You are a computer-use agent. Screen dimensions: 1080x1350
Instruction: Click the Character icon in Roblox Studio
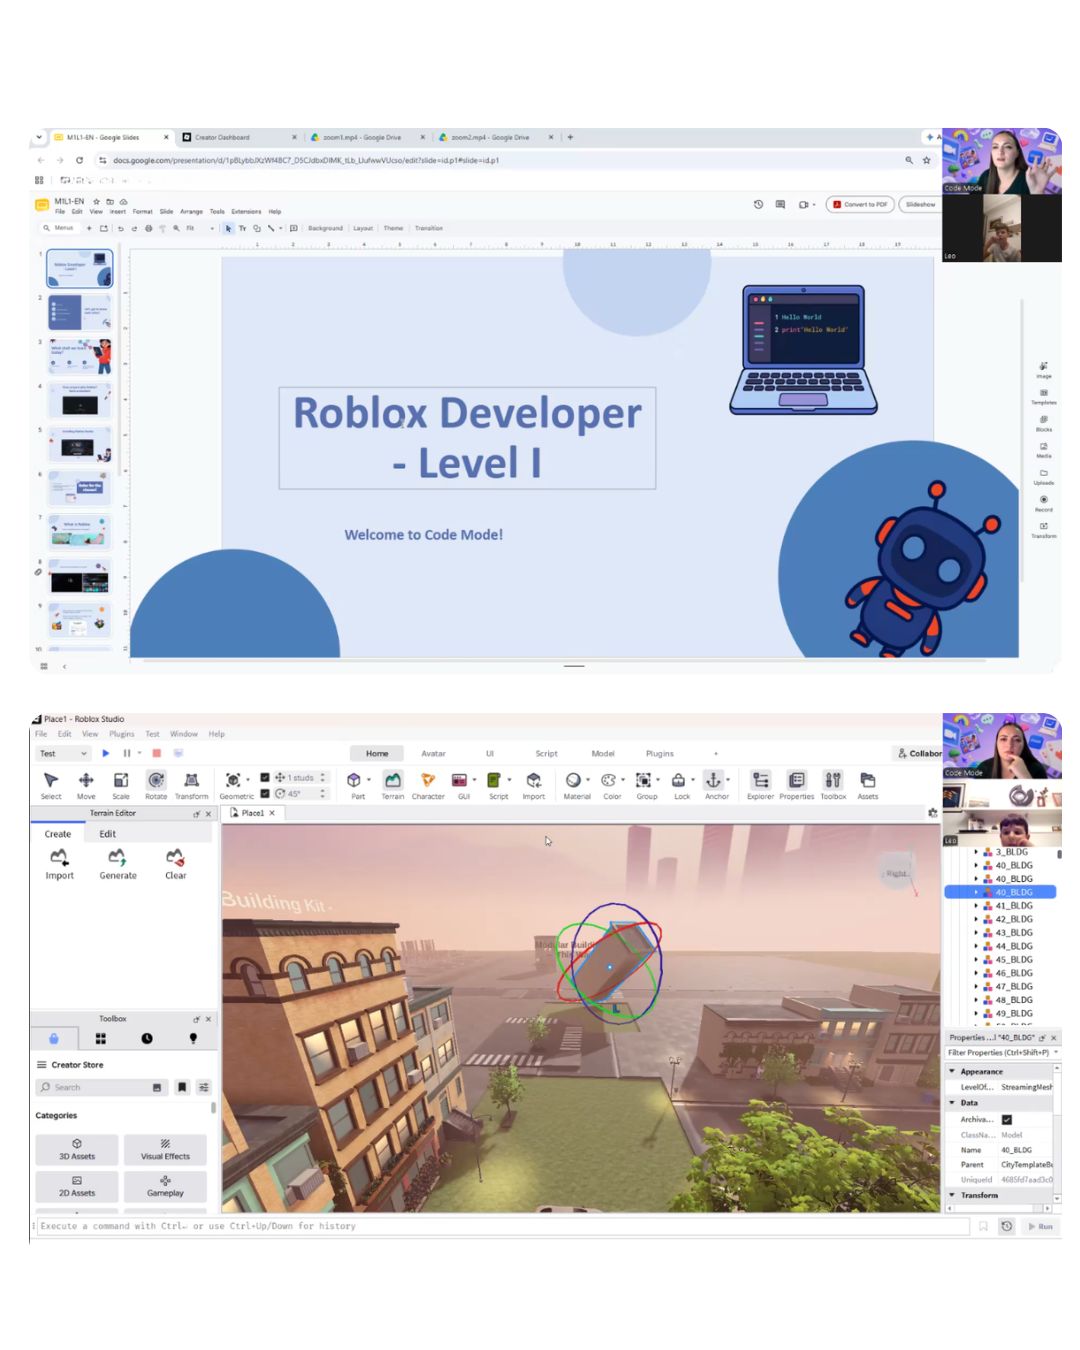click(428, 784)
